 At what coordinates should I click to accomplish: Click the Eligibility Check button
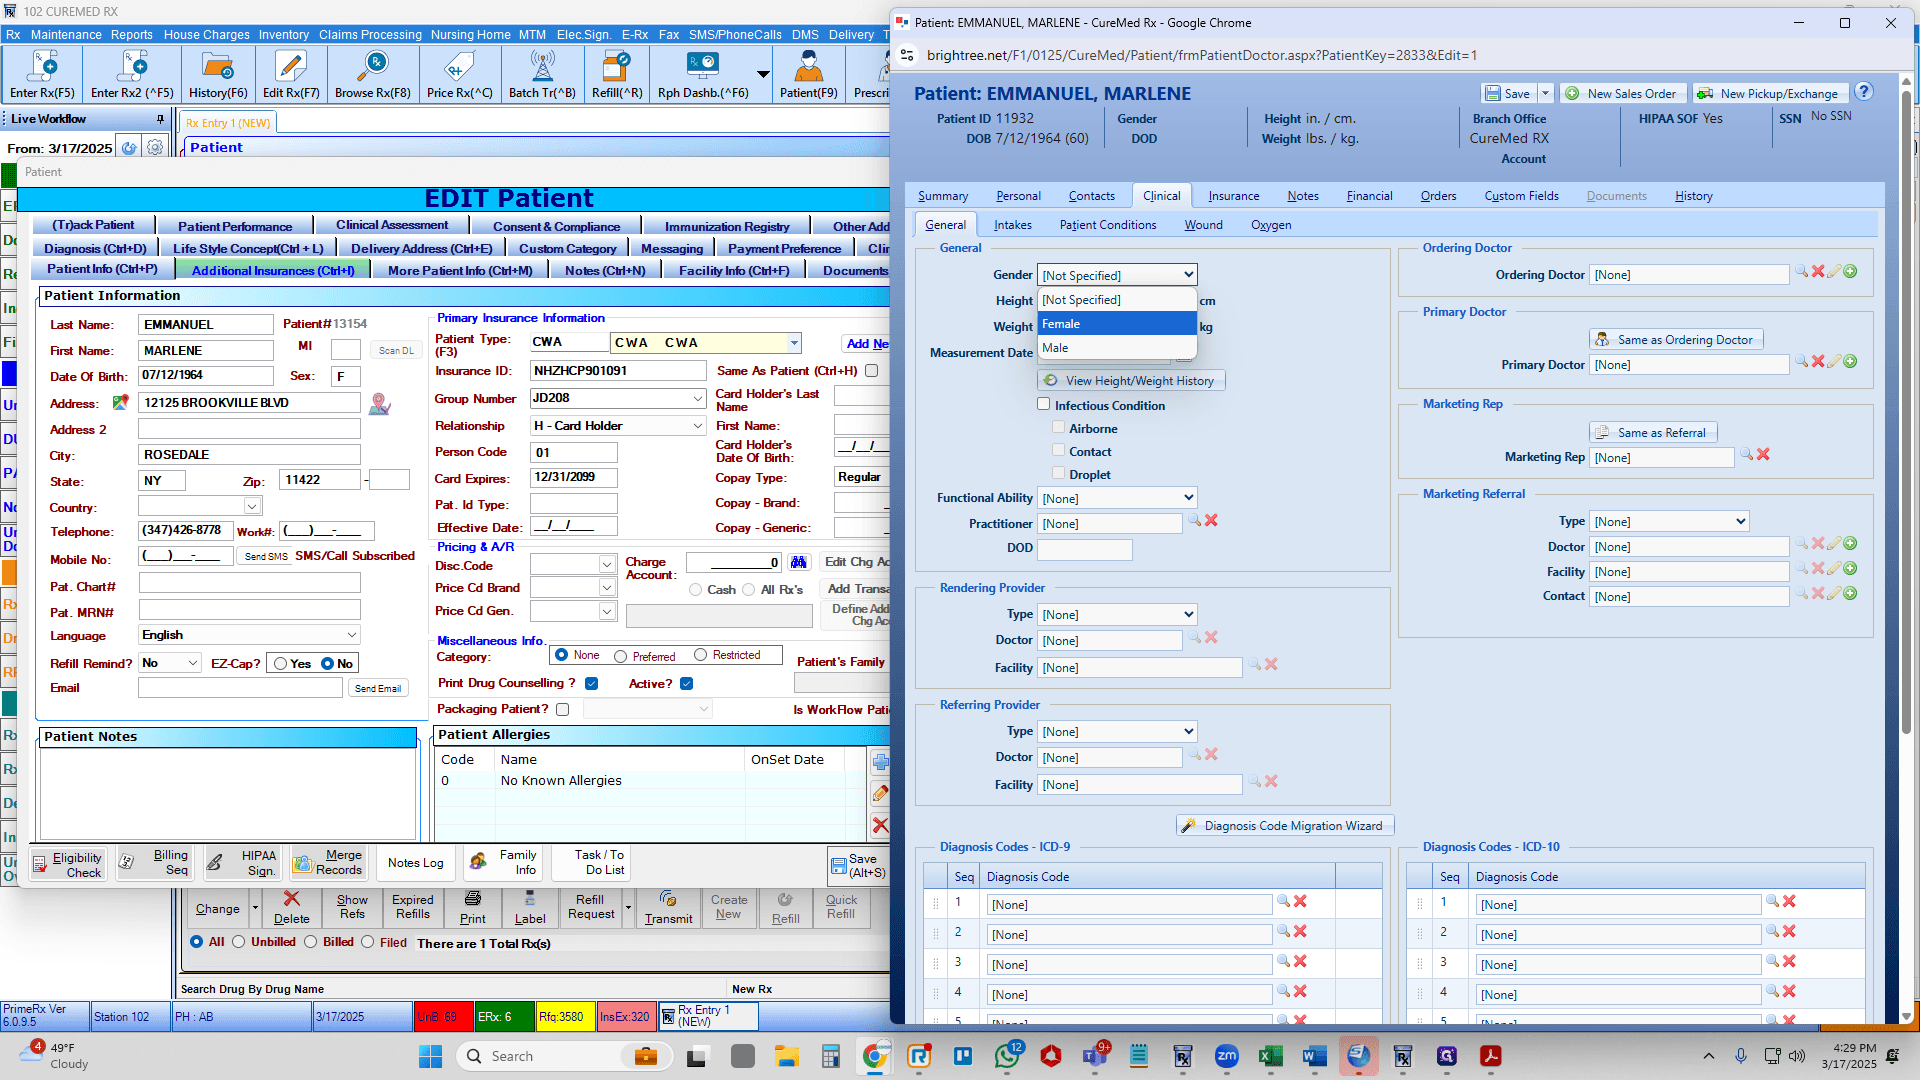point(68,865)
